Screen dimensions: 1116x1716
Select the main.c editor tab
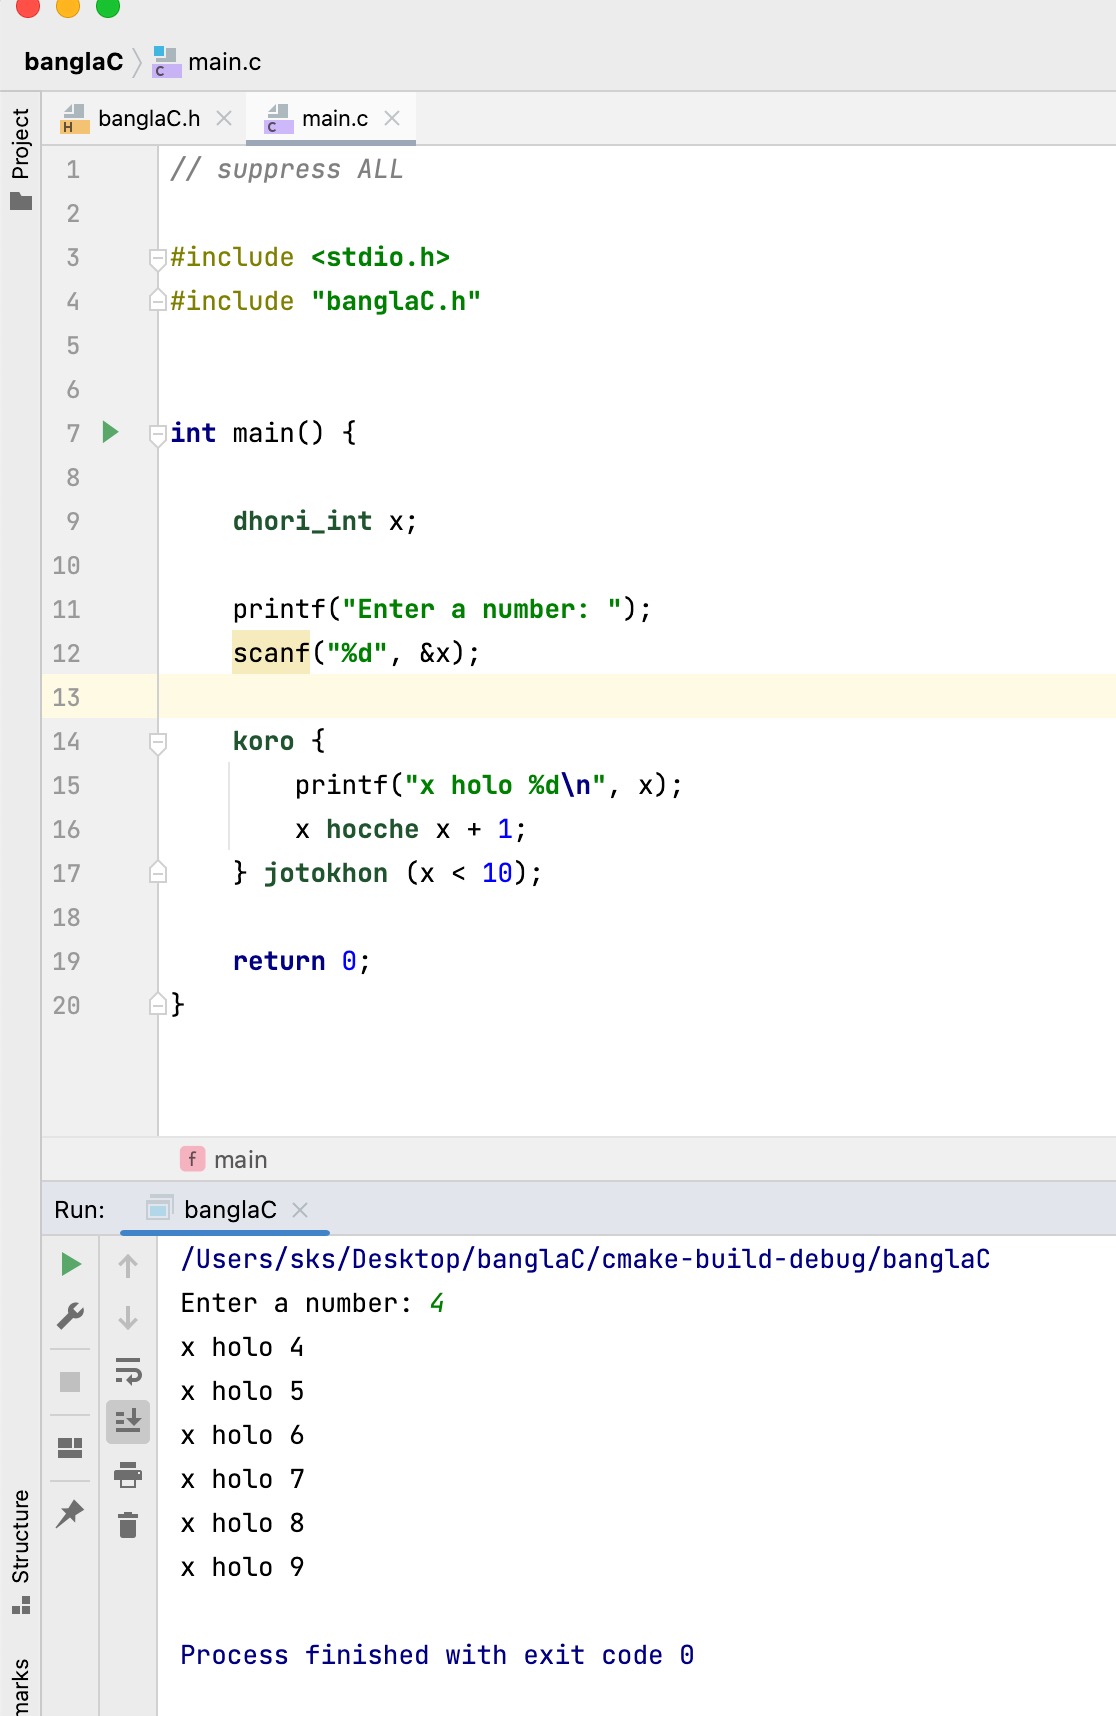click(333, 118)
